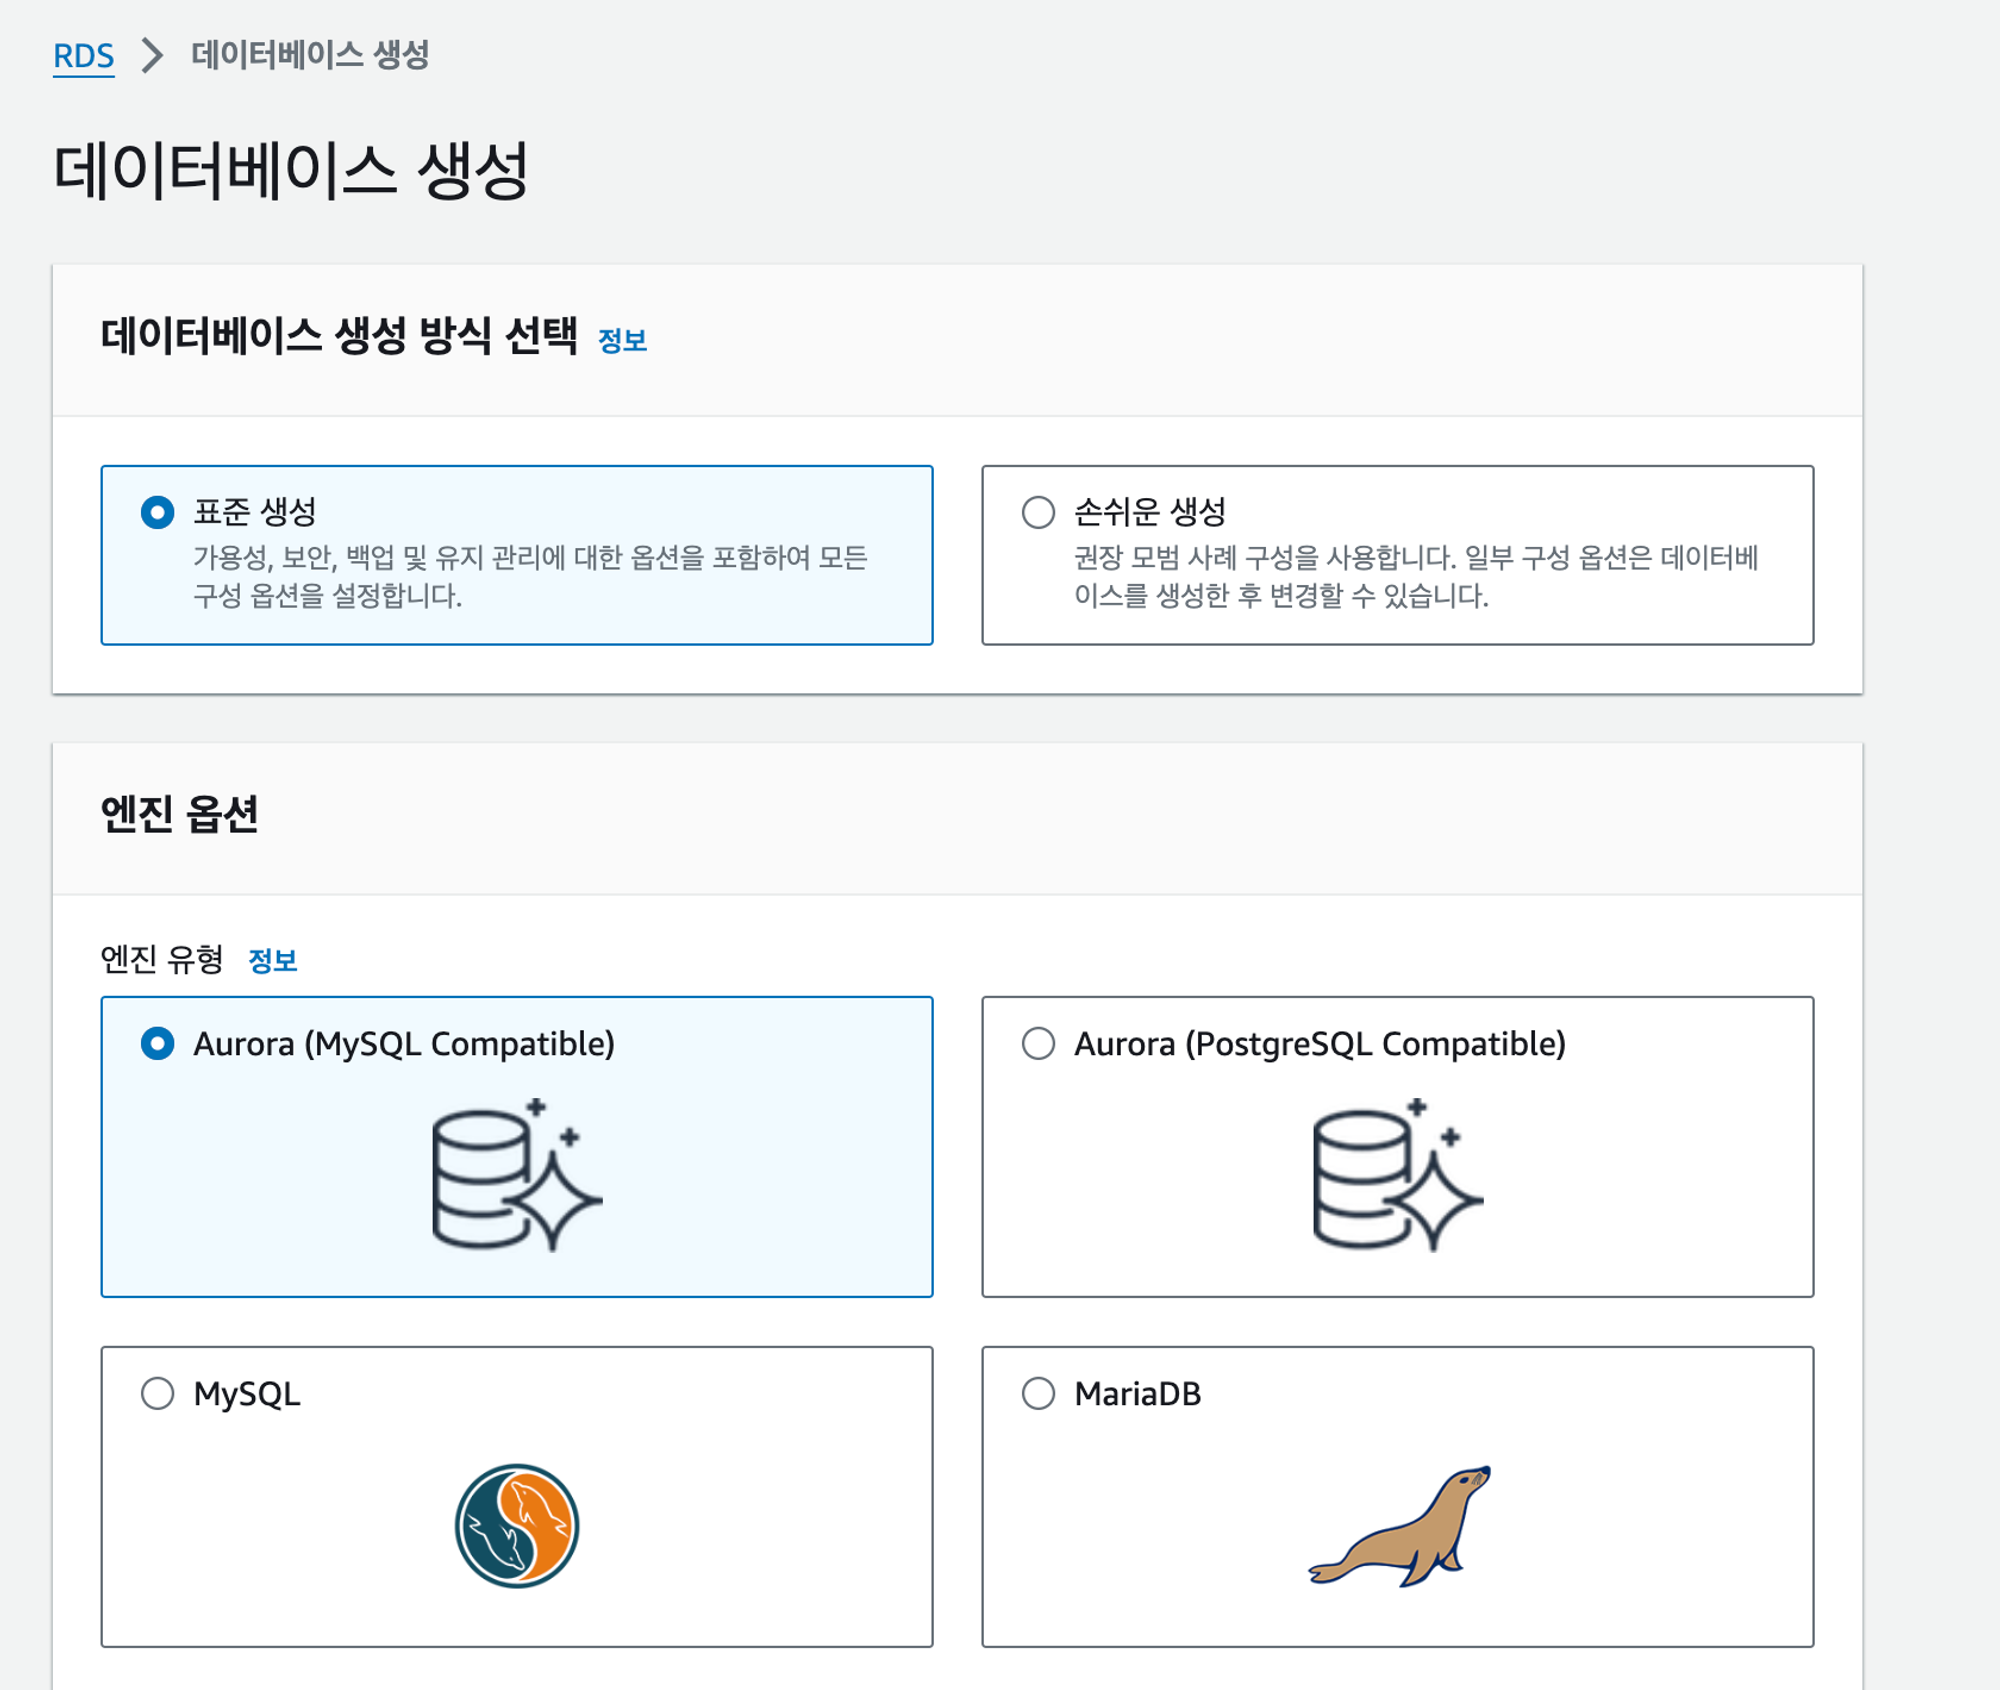
Task: Open the RDS breadcrumb link
Action: coord(83,55)
